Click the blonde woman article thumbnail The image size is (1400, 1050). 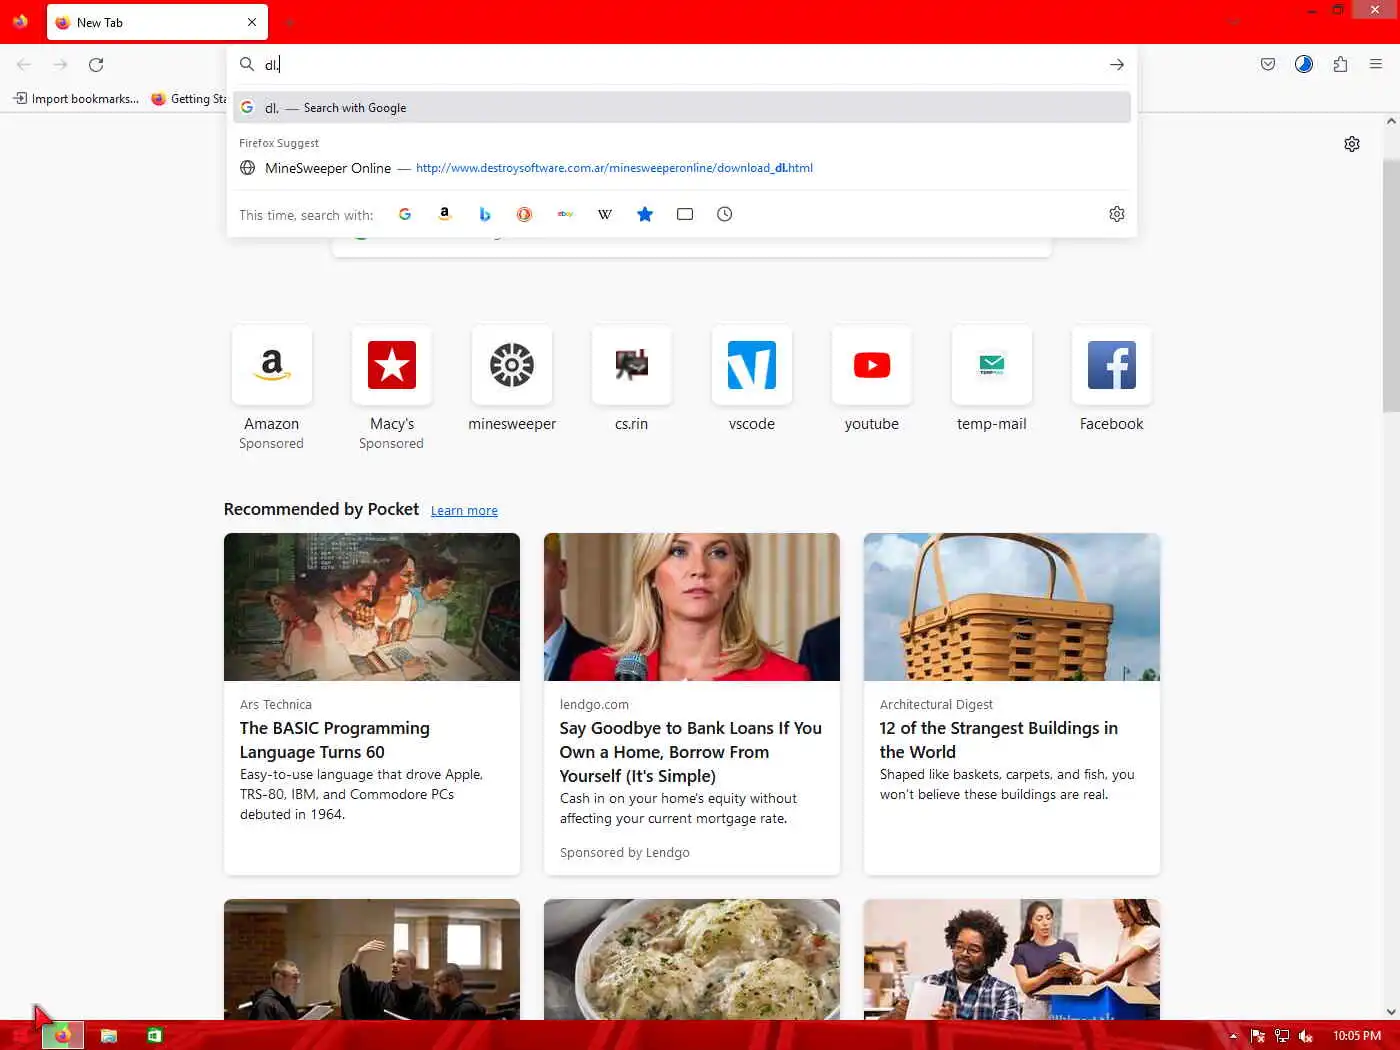(692, 607)
